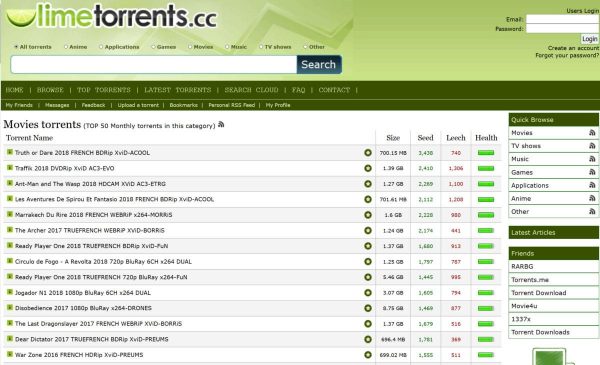Select the Games radio button
Viewport: 600px width, 365px height.
click(x=153, y=47)
